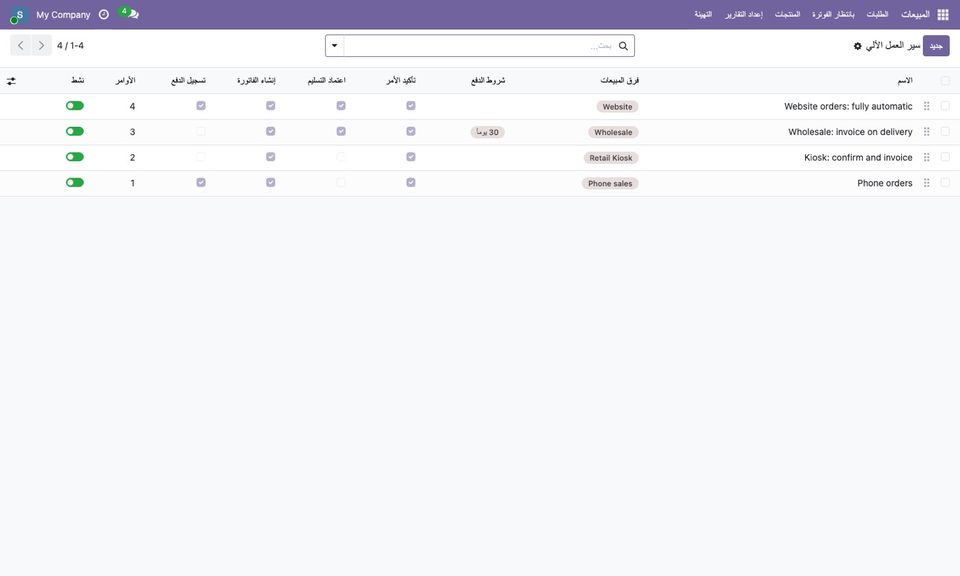Open 'Website orders: fully automatic' record
Image resolution: width=960 pixels, height=576 pixels.
pos(848,107)
